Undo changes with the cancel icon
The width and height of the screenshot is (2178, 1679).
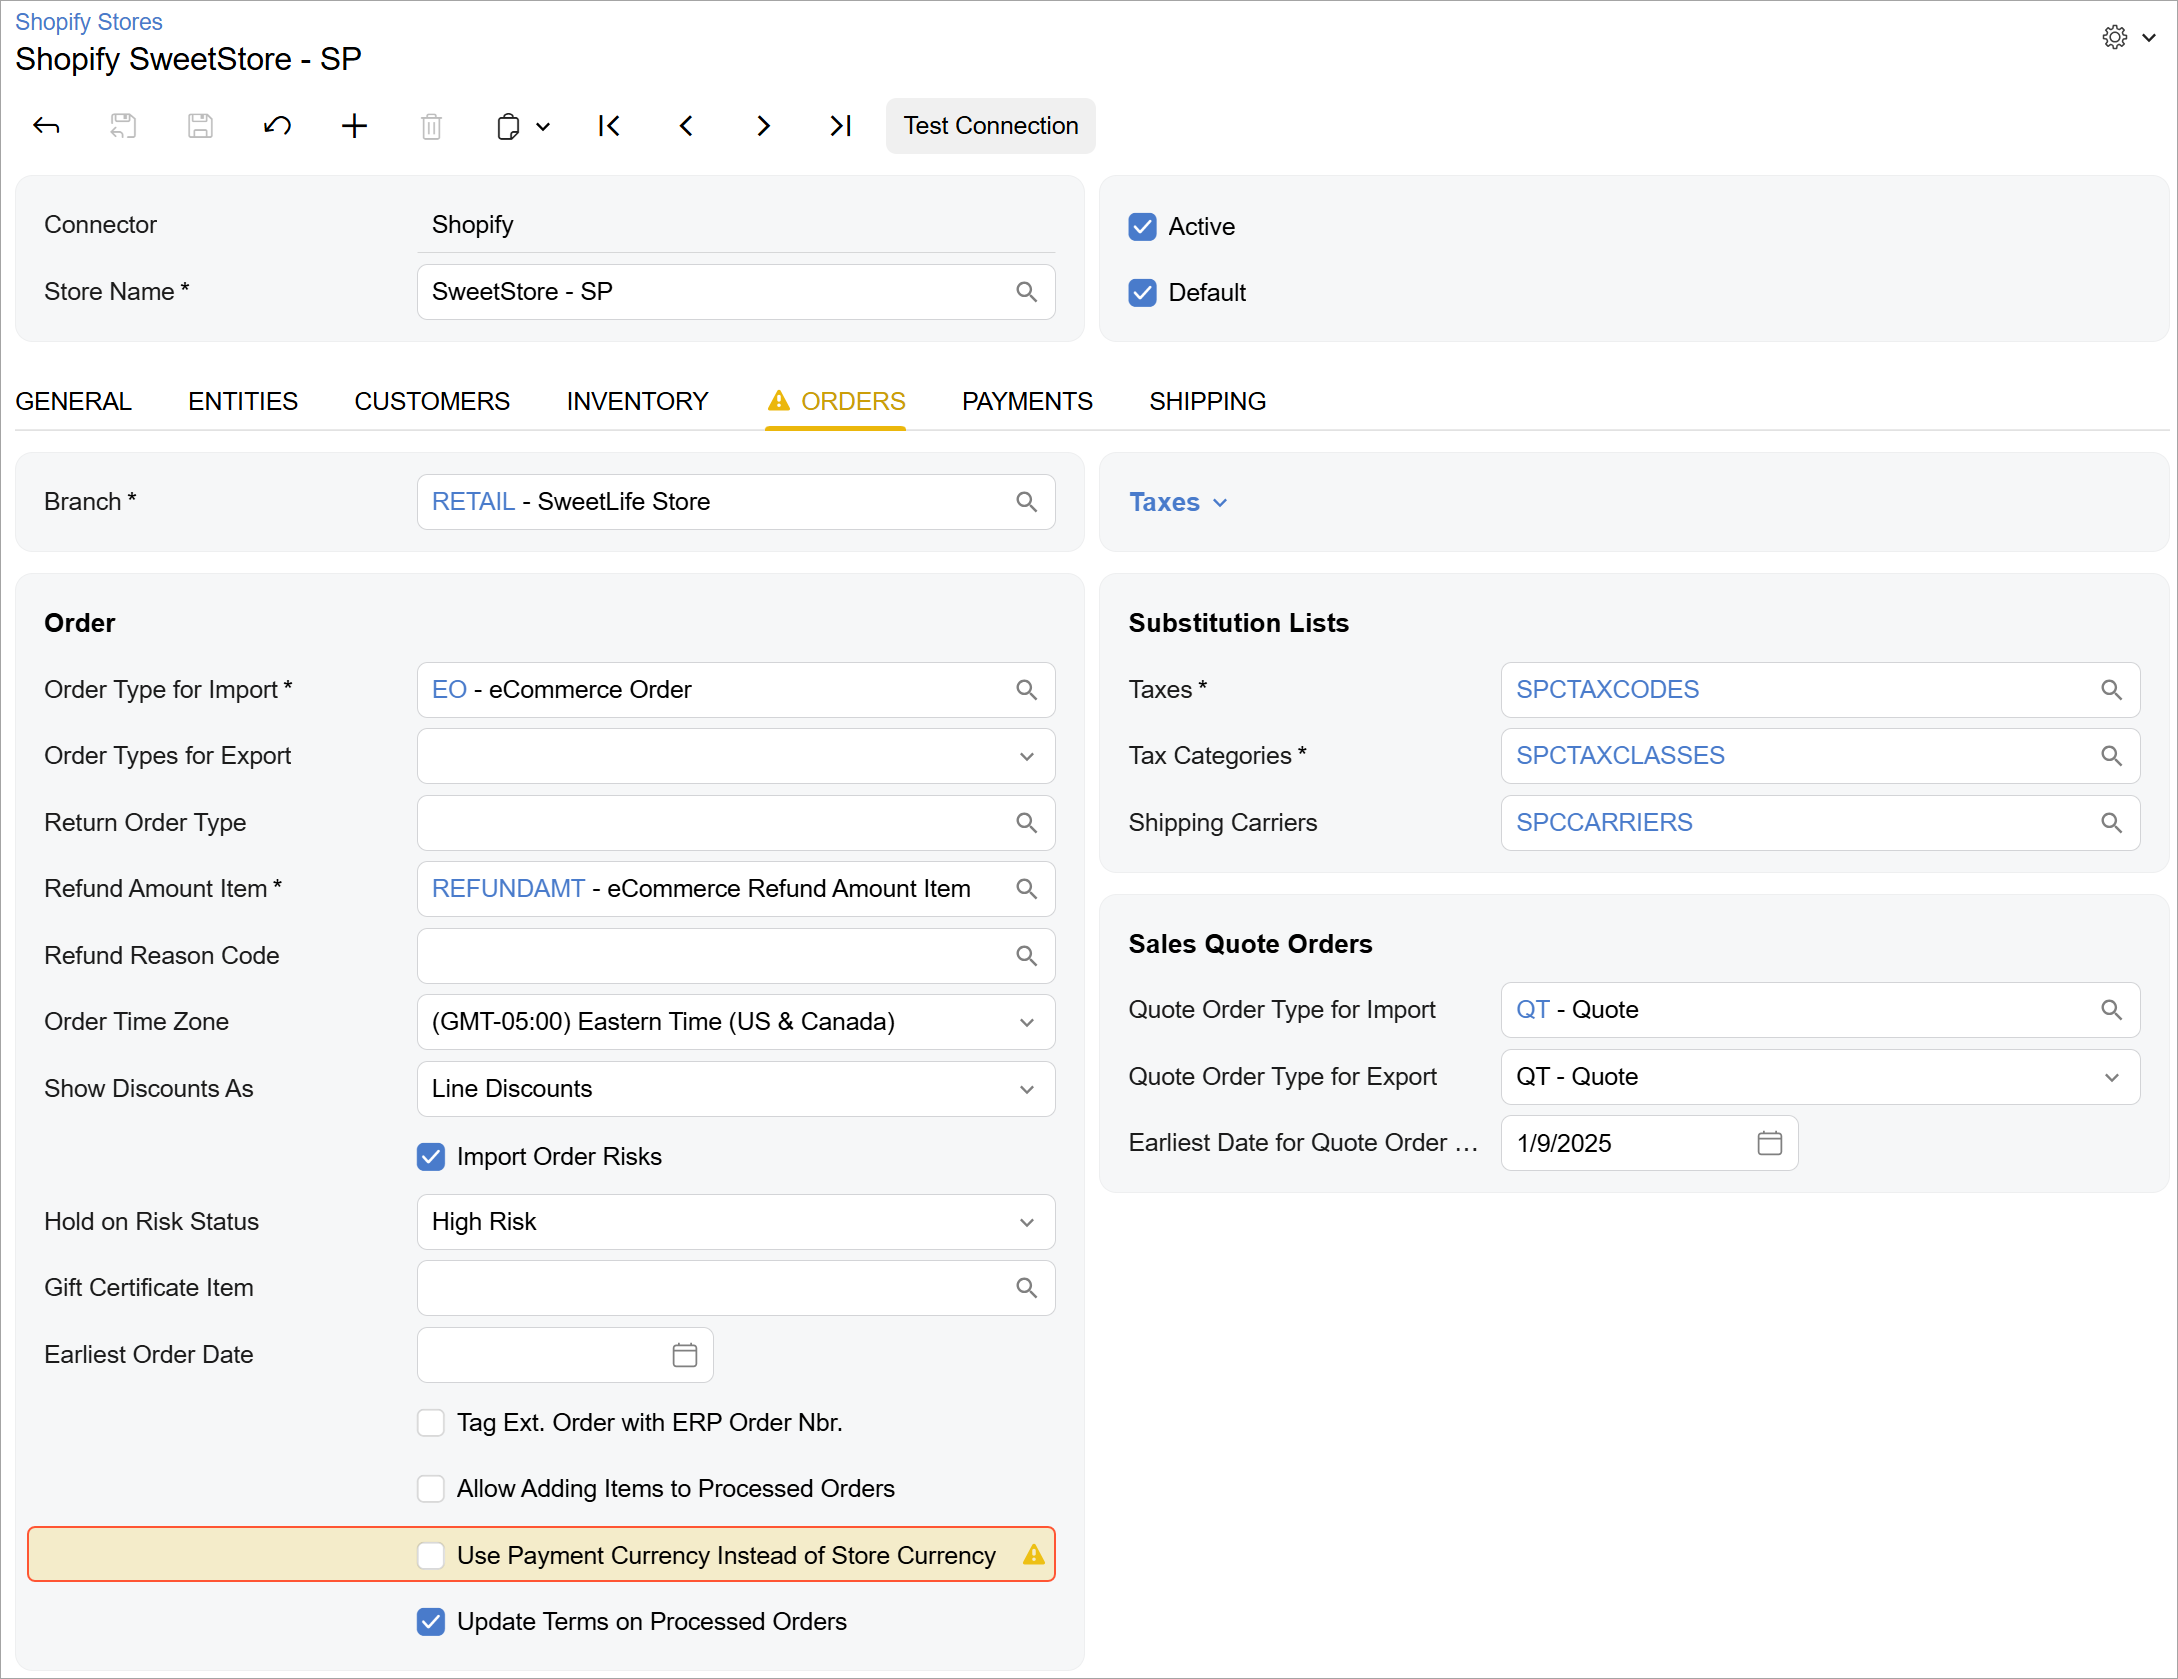coord(277,126)
